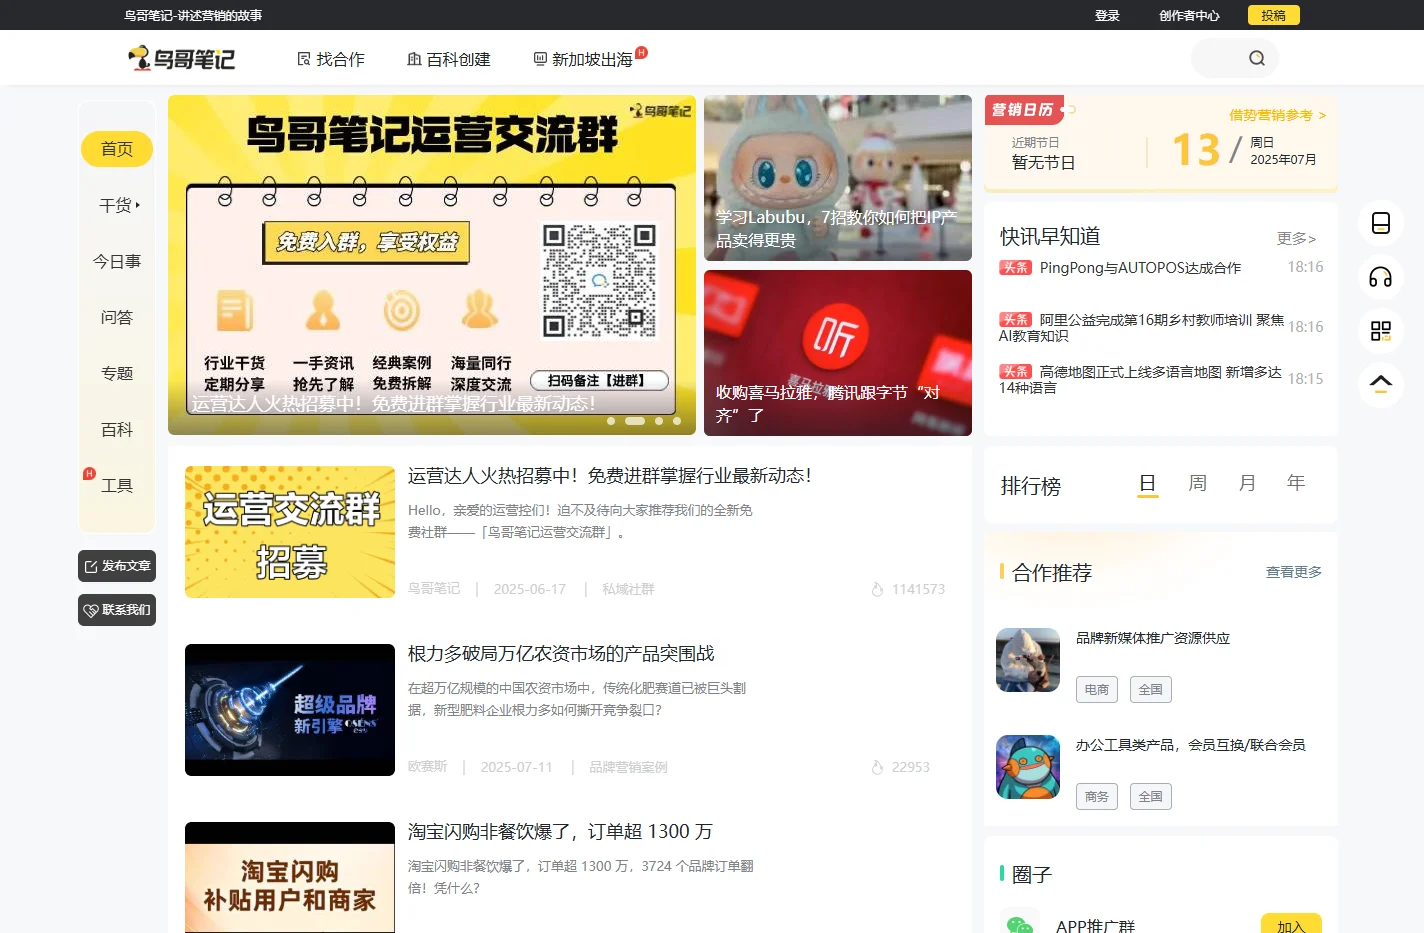Open article 根力多破局万亿农资市场 title
1424x933 pixels.
[561, 654]
